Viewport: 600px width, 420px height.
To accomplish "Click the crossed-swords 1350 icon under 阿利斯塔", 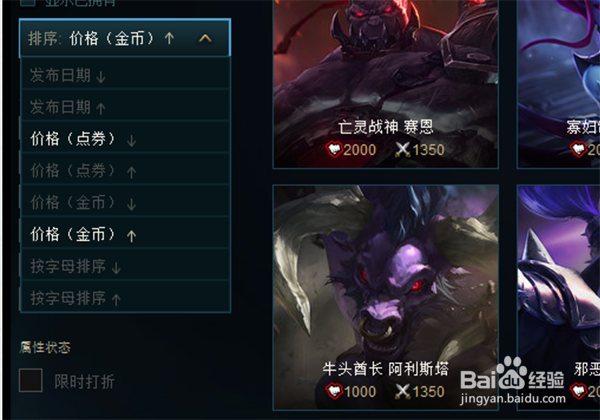I will click(403, 391).
